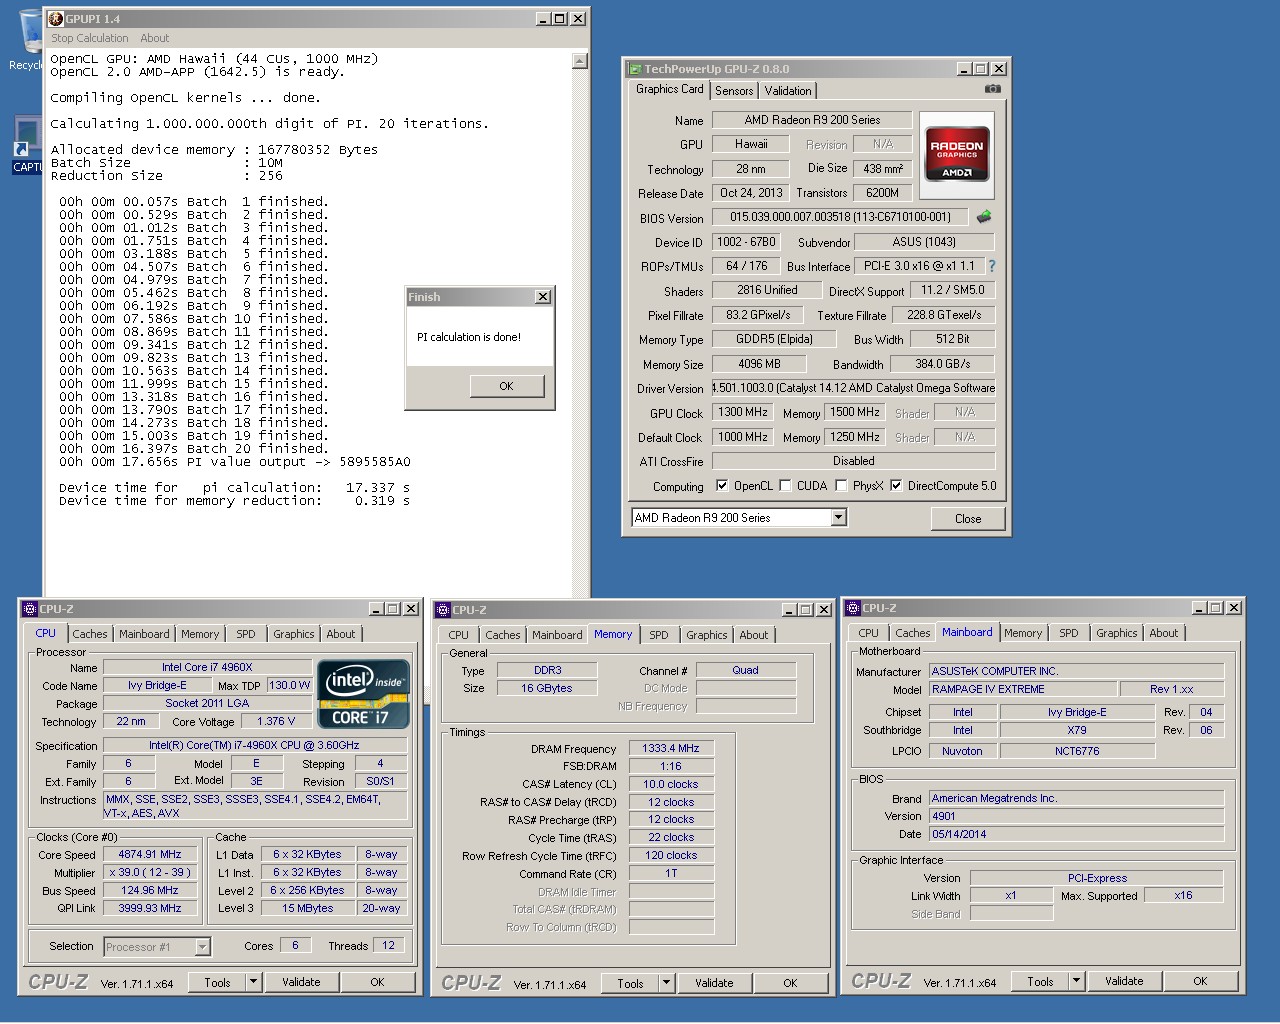Image resolution: width=1280 pixels, height=1024 pixels.
Task: Open the Processor #1 selection dropdown
Action: pos(202,947)
